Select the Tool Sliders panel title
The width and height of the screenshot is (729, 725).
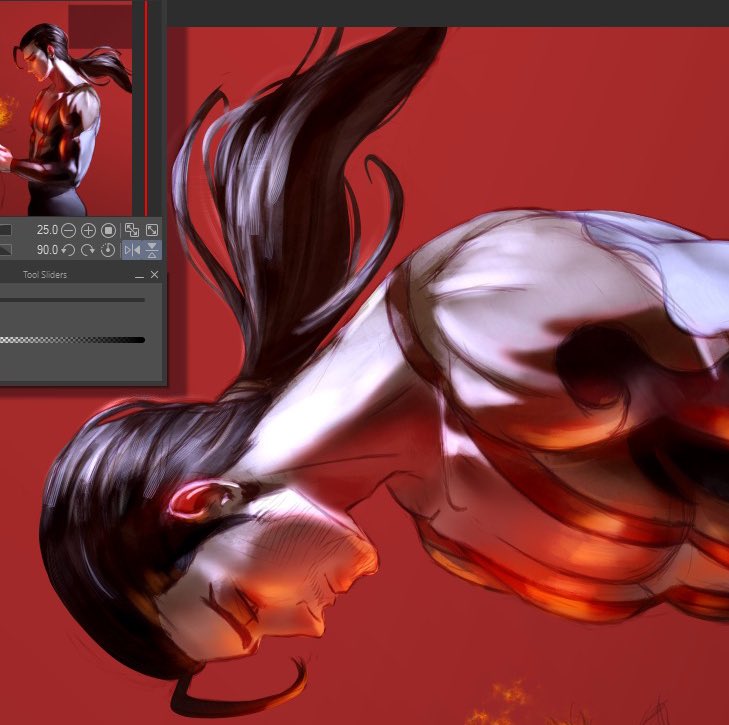(45, 275)
